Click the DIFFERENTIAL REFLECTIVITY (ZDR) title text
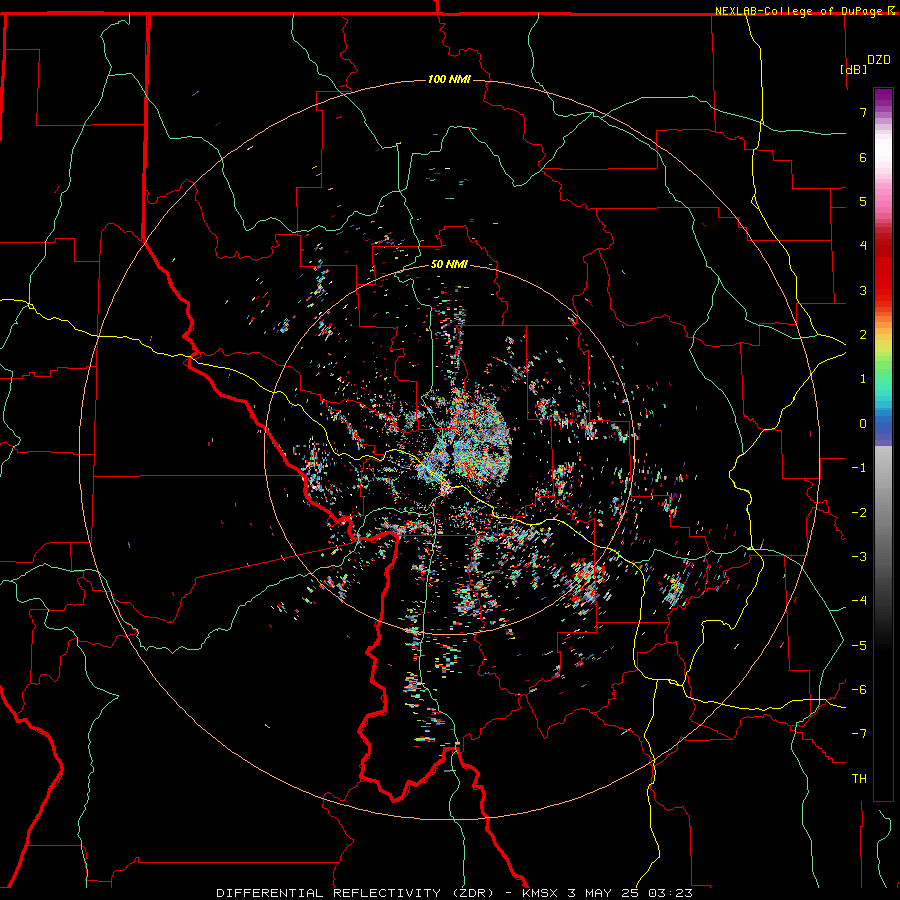Screen dimensions: 900x900 tap(355, 893)
